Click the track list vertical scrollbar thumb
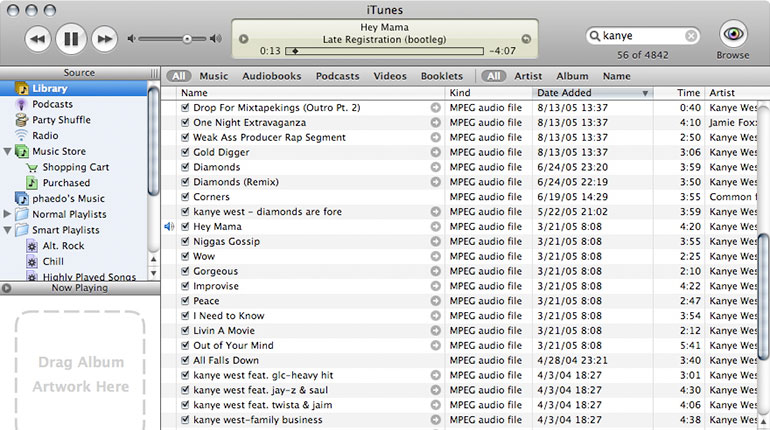 tap(764, 297)
